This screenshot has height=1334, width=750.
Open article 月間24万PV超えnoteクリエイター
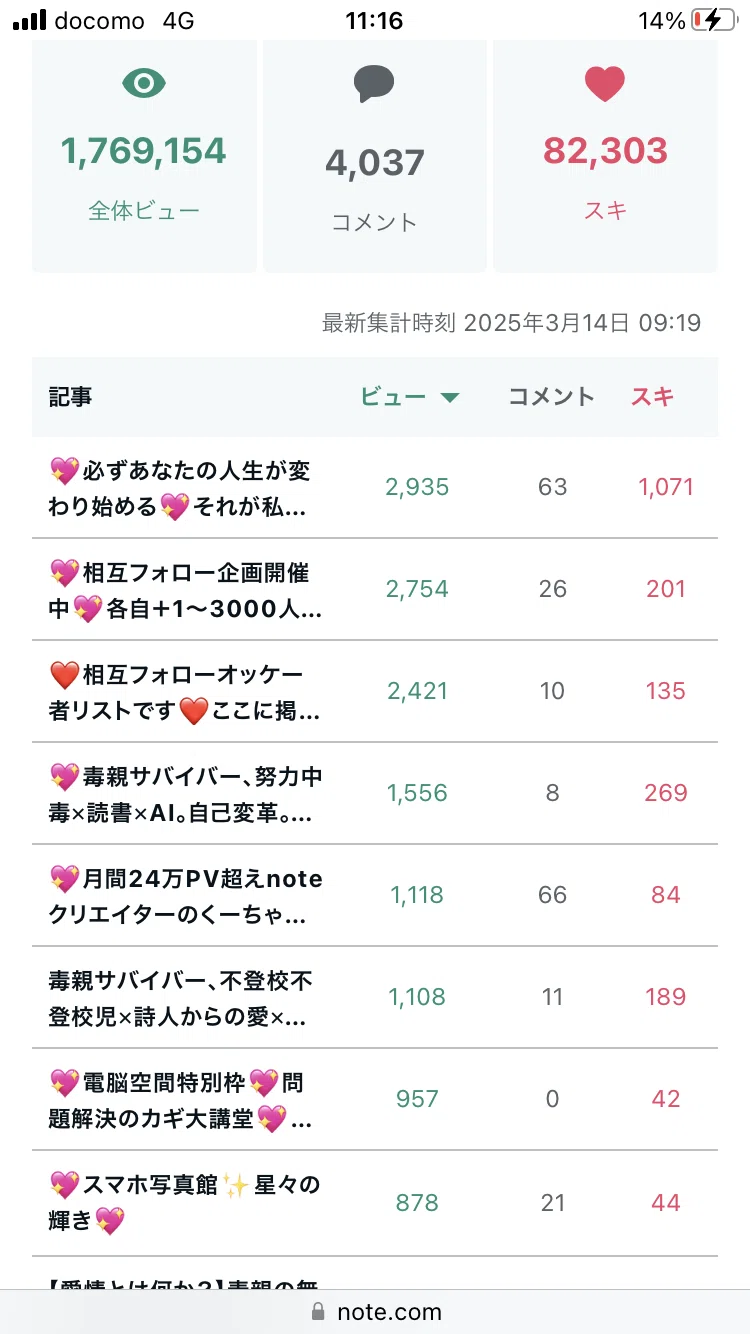[x=187, y=896]
